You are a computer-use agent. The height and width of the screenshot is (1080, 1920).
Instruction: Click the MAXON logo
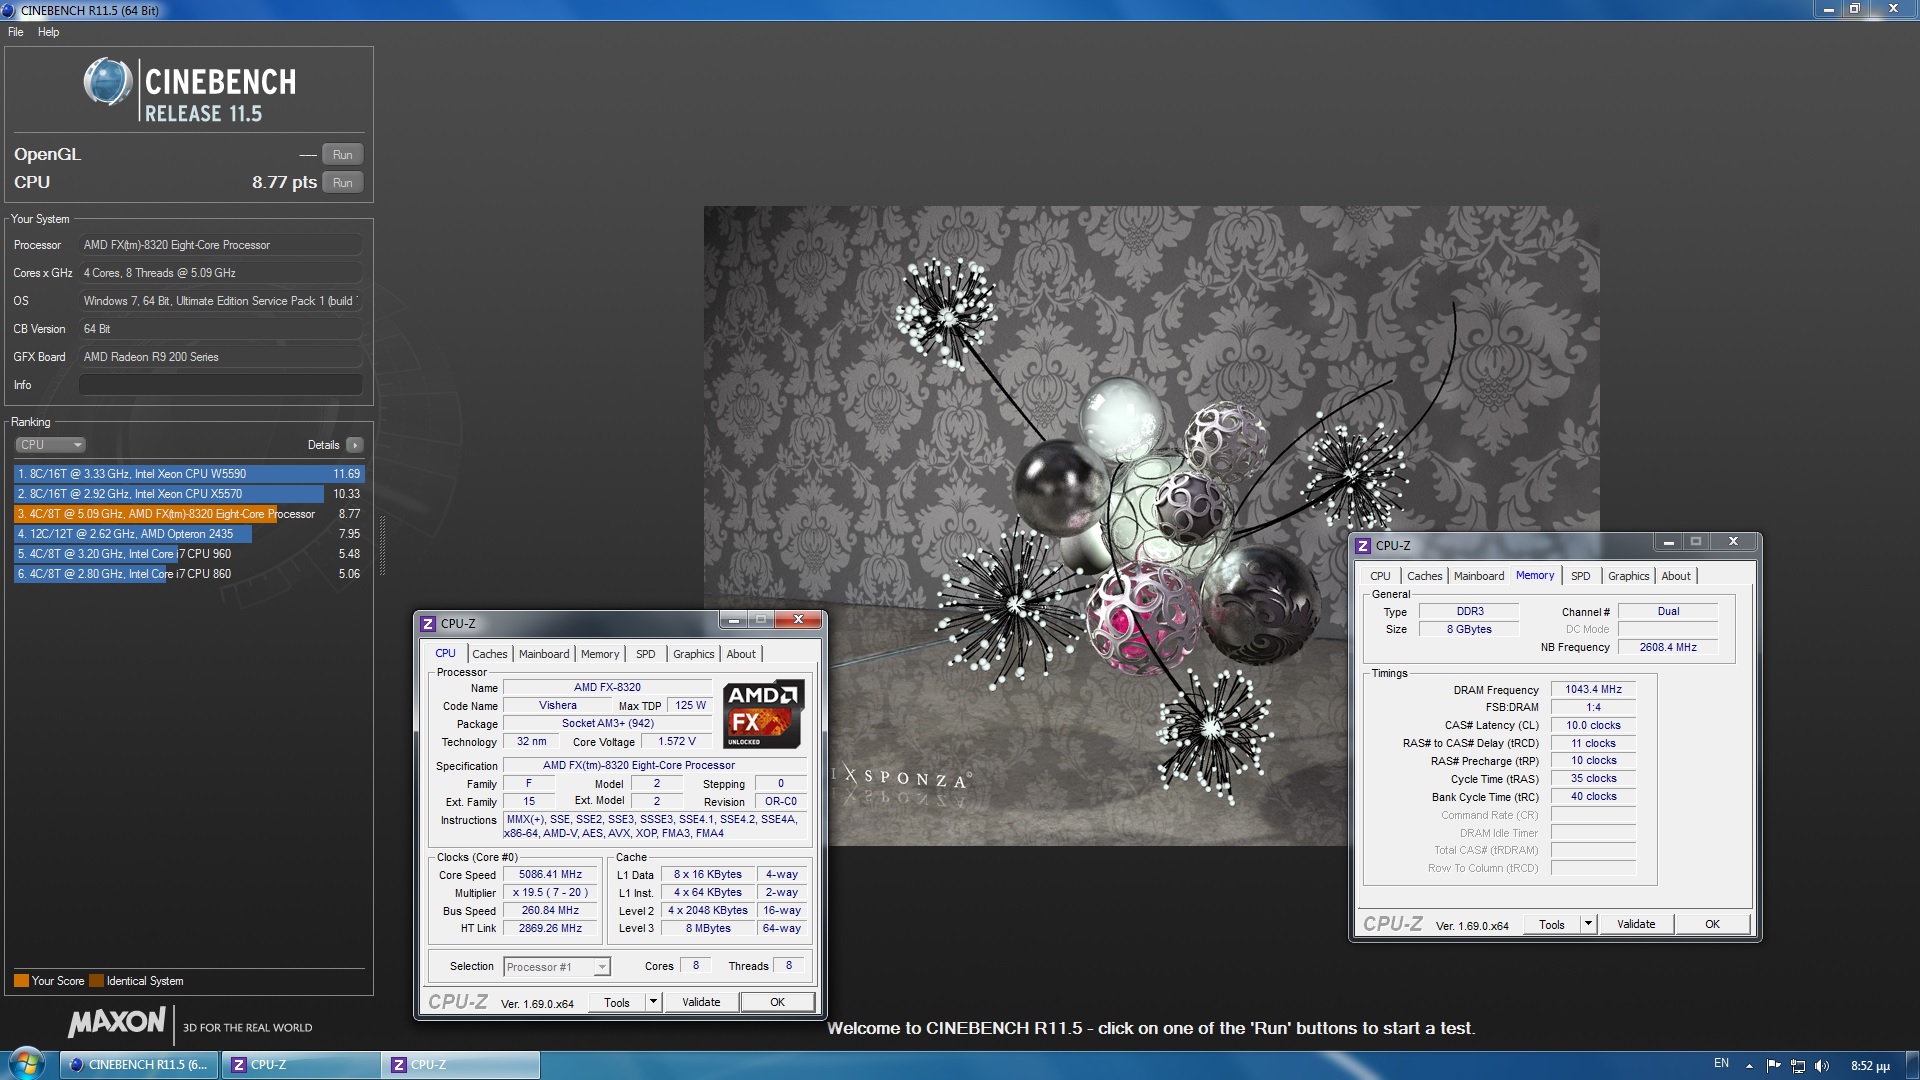pos(116,1022)
